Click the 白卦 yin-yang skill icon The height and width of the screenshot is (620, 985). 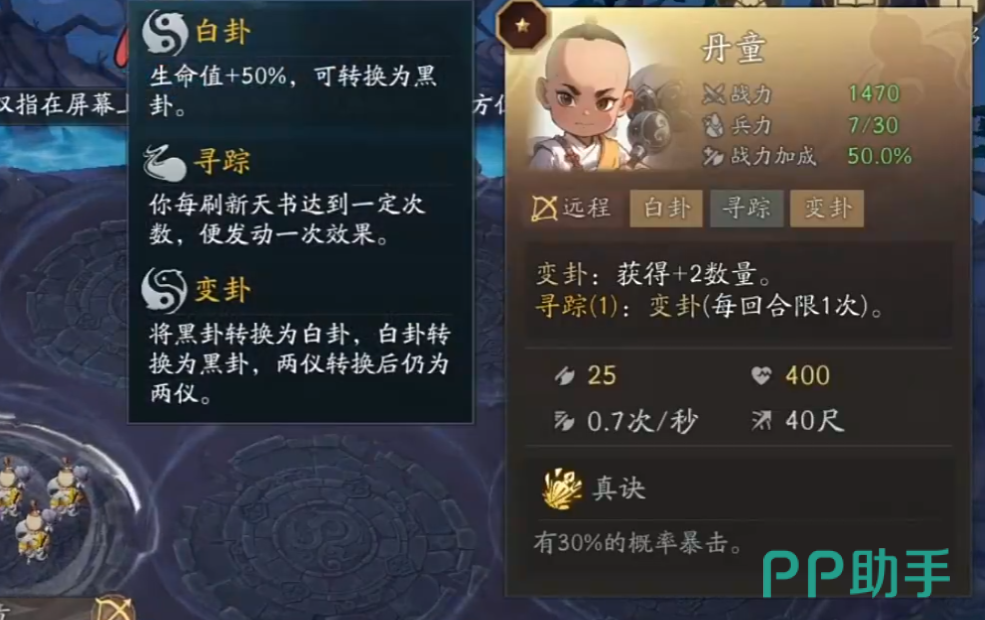(x=165, y=33)
